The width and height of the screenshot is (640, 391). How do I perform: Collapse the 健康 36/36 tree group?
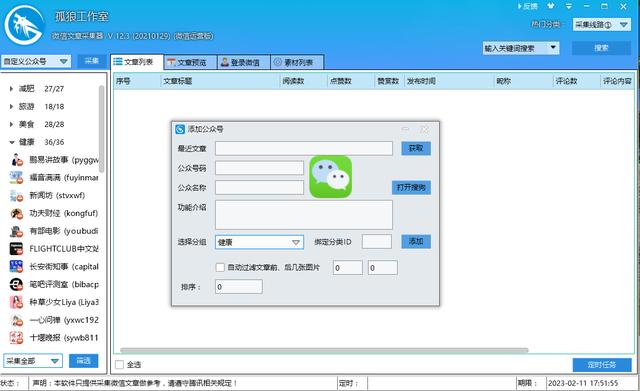coord(11,142)
